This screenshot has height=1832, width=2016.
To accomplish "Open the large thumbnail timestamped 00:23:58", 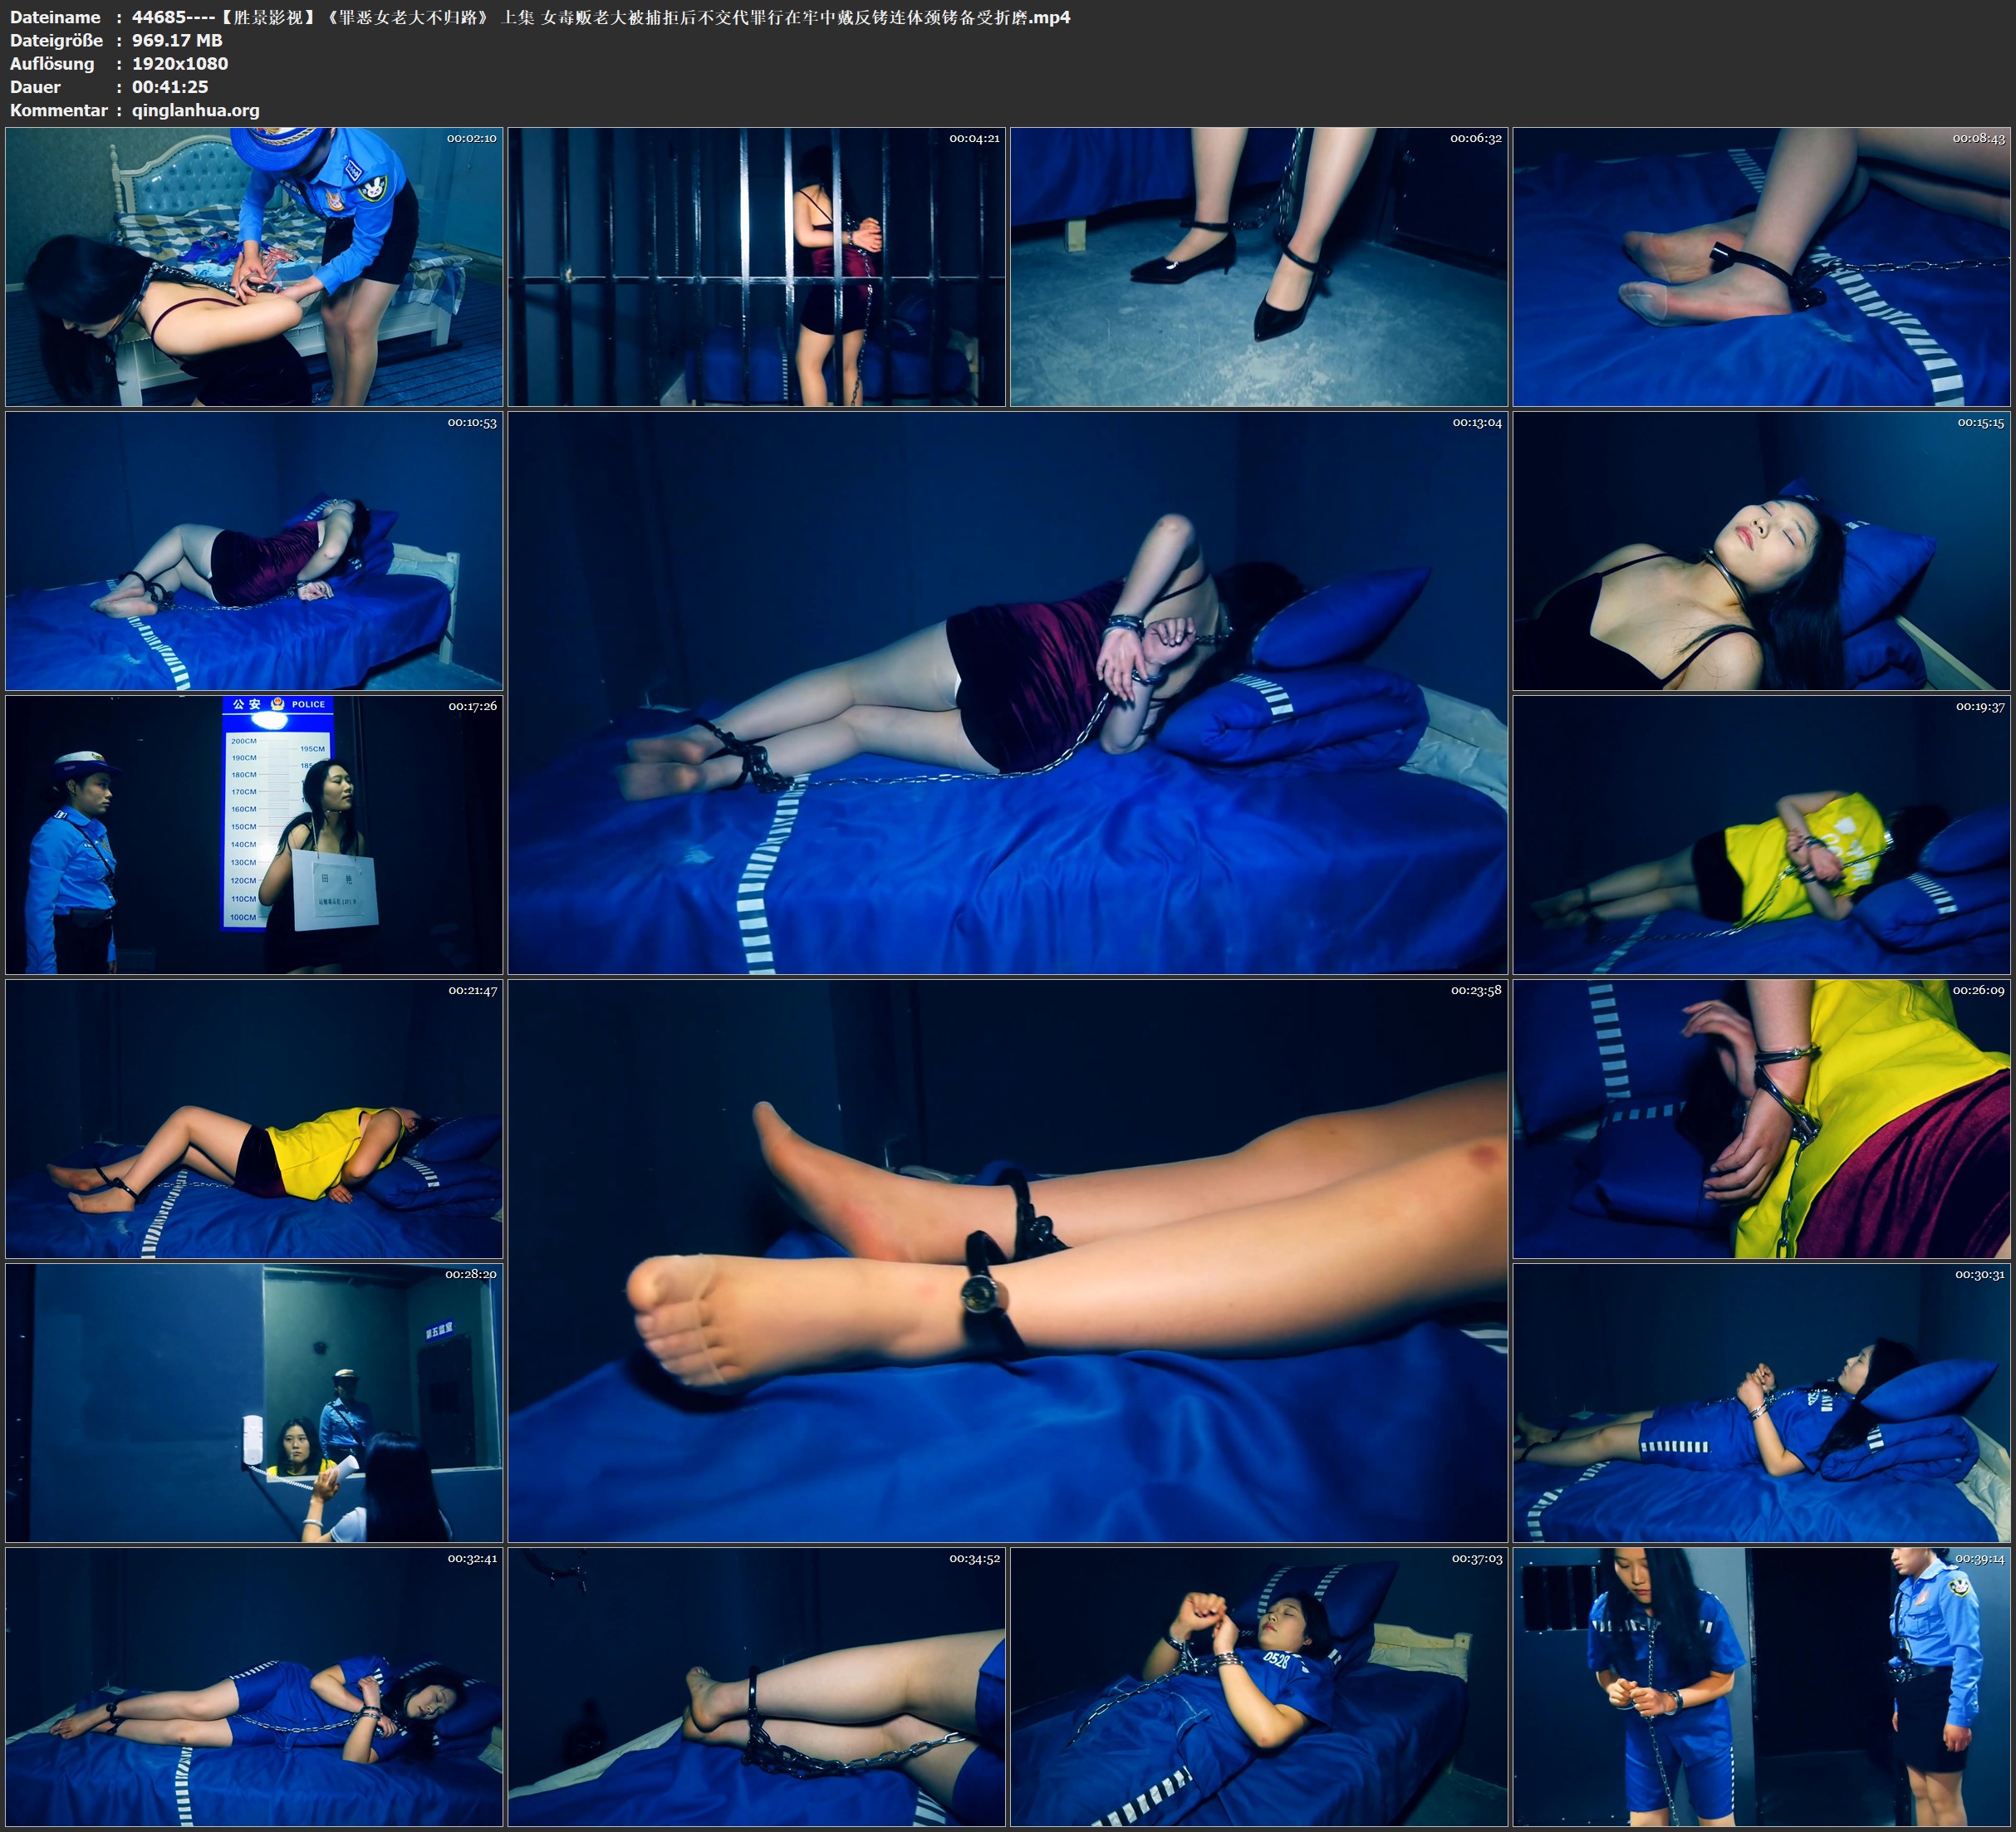I will [x=1007, y=1260].
